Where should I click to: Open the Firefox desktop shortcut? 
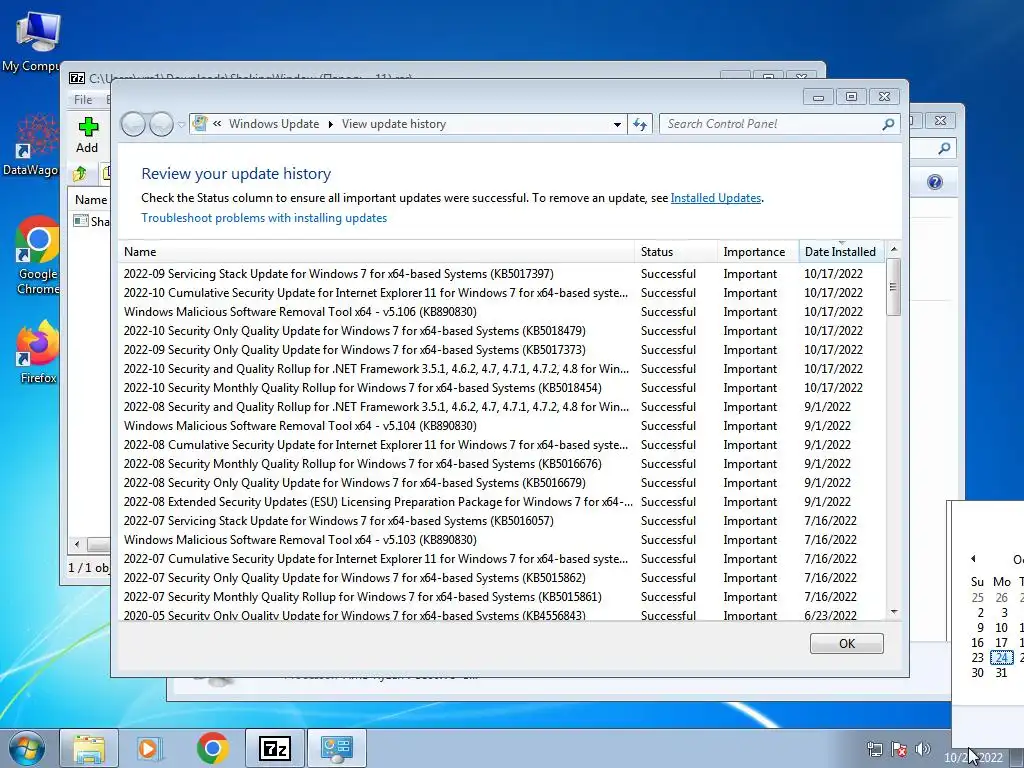(x=38, y=351)
